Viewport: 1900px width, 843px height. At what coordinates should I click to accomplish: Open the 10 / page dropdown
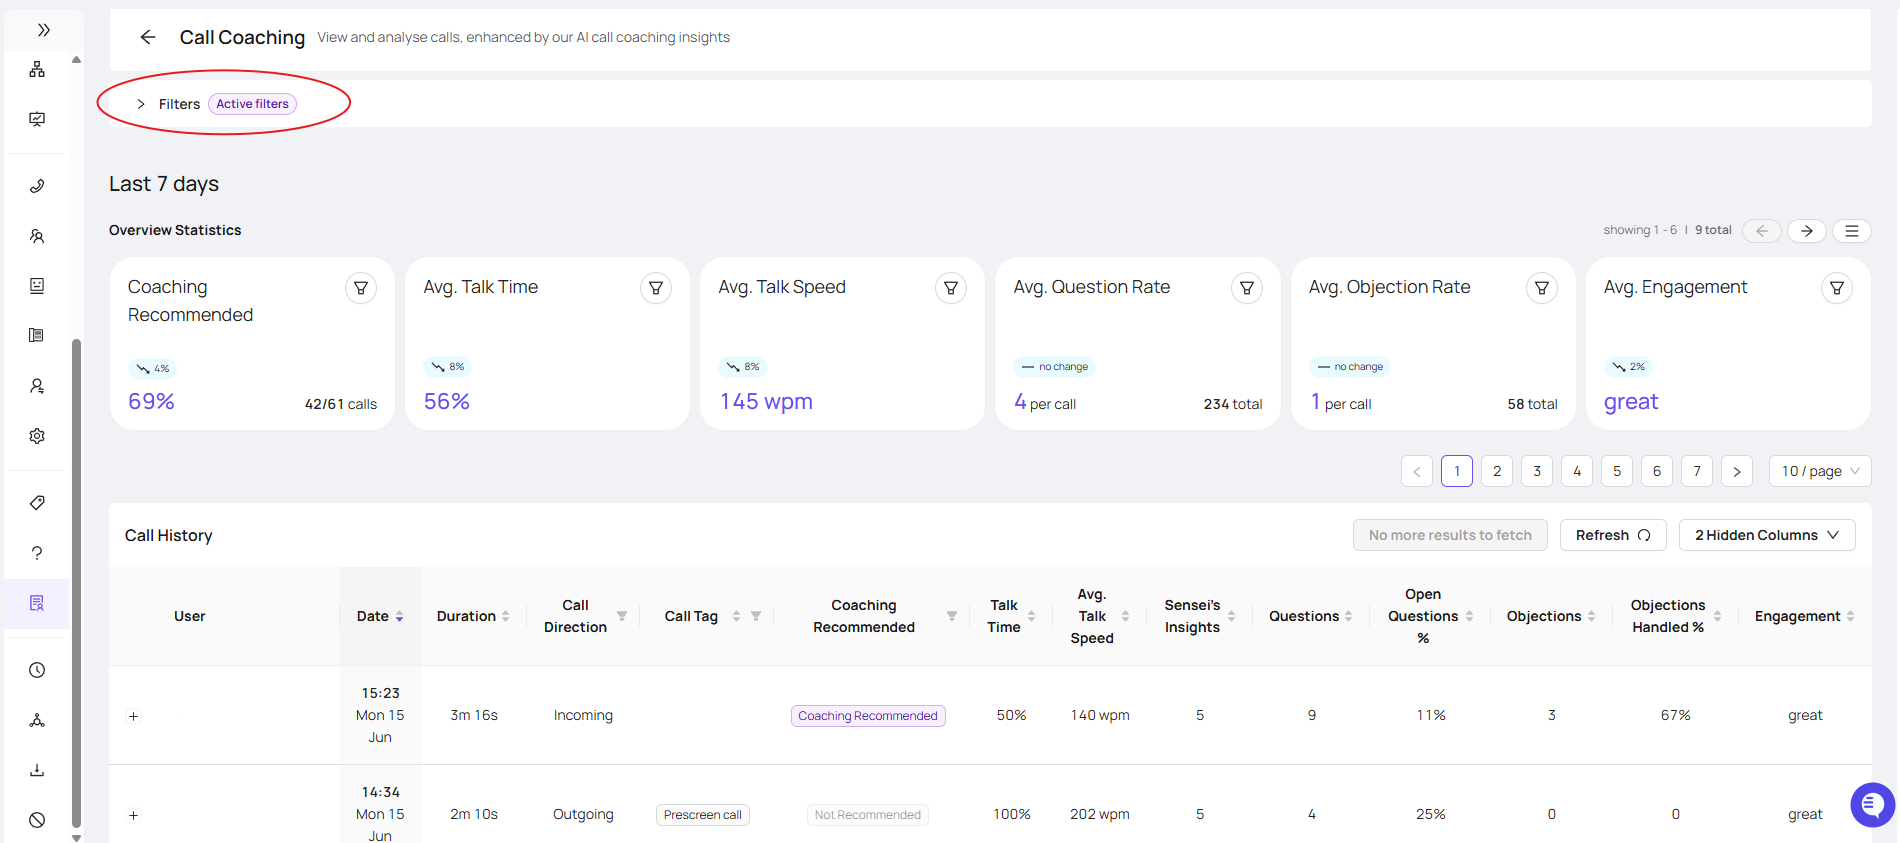pos(1820,471)
